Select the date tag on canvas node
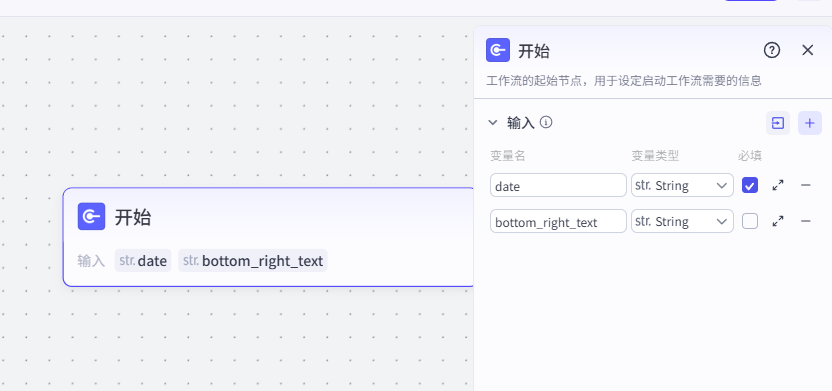832x391 pixels. click(x=143, y=260)
